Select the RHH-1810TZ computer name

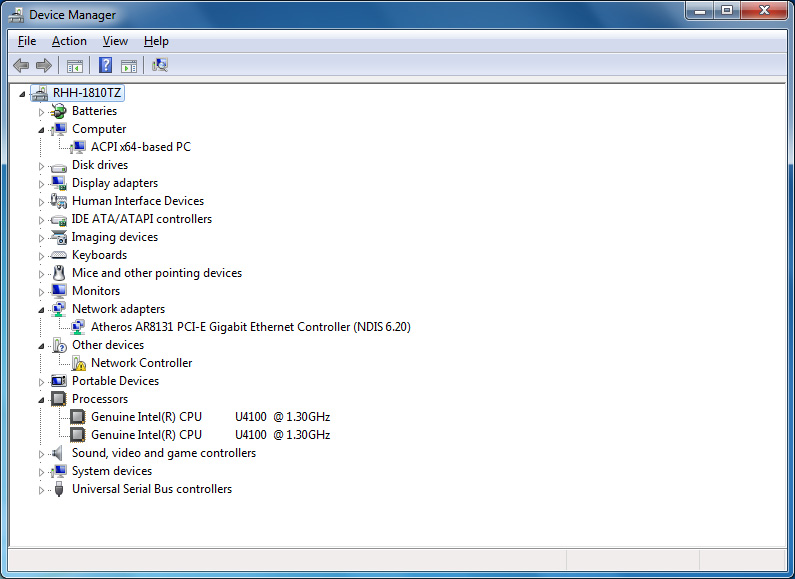pyautogui.click(x=87, y=93)
